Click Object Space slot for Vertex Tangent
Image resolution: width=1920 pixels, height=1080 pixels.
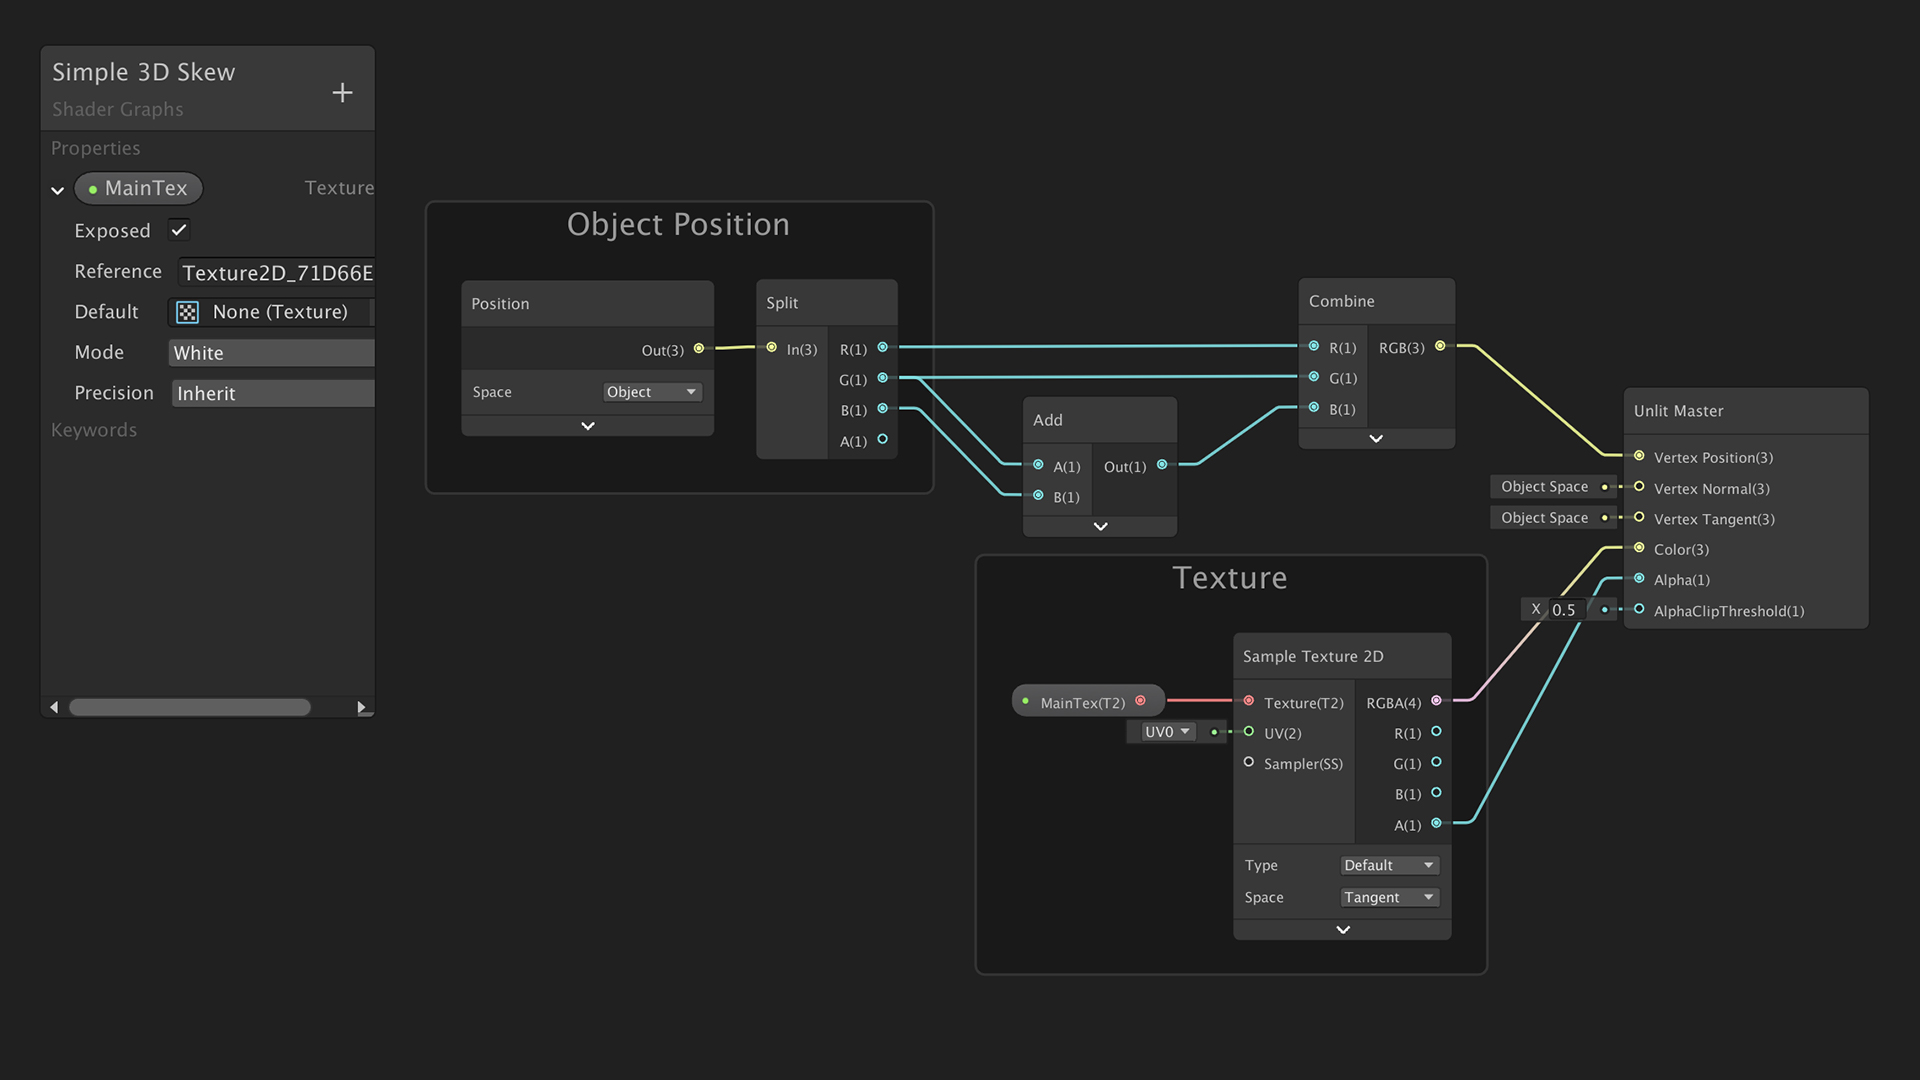click(1553, 518)
